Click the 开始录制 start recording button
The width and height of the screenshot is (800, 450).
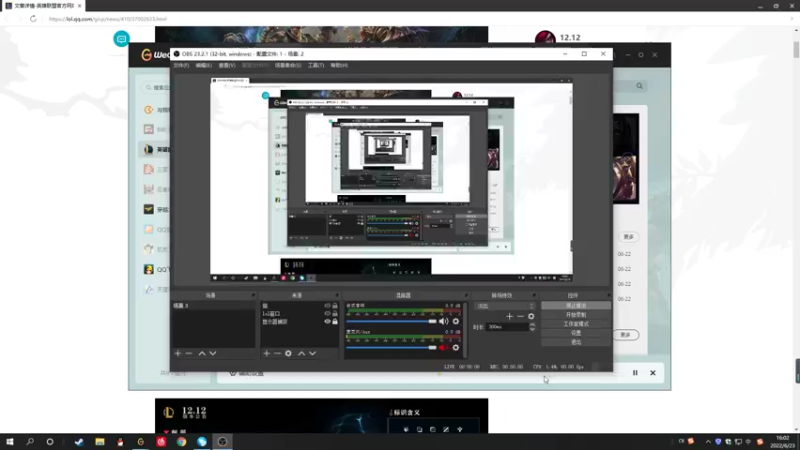coord(576,315)
